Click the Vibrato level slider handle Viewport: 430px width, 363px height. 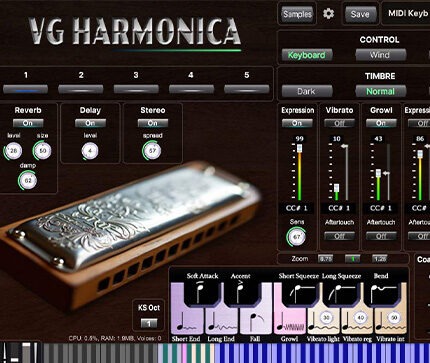(x=337, y=188)
